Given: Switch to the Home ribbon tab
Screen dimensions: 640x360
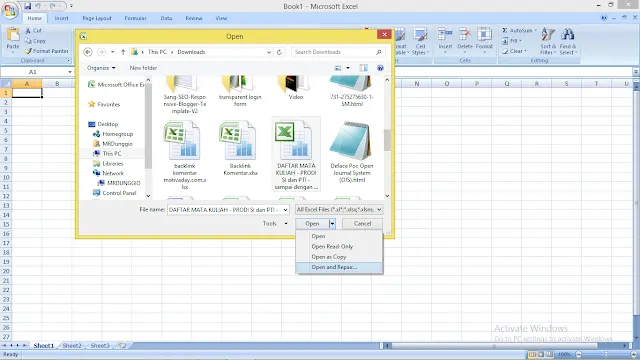Looking at the screenshot, I should point(34,18).
